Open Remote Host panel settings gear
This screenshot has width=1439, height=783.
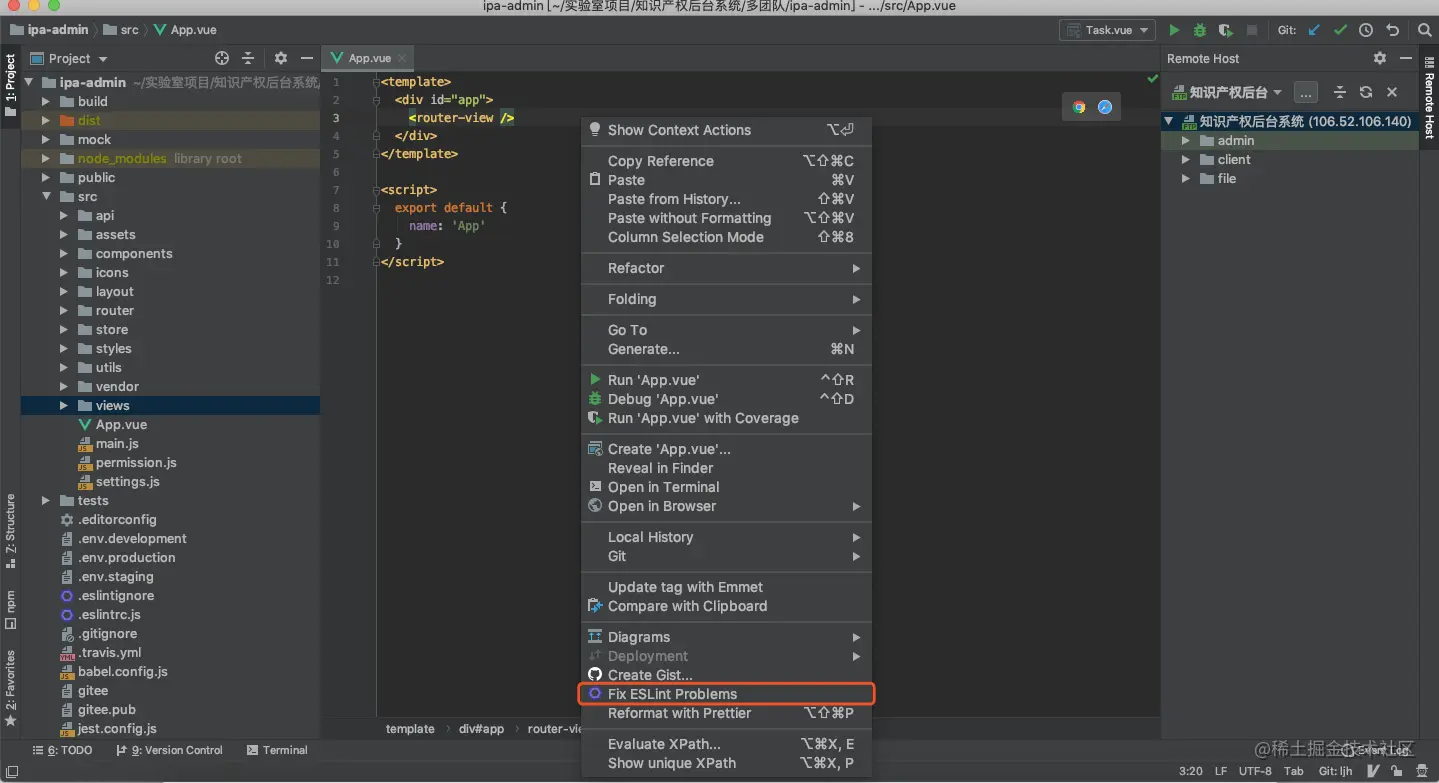click(1380, 58)
